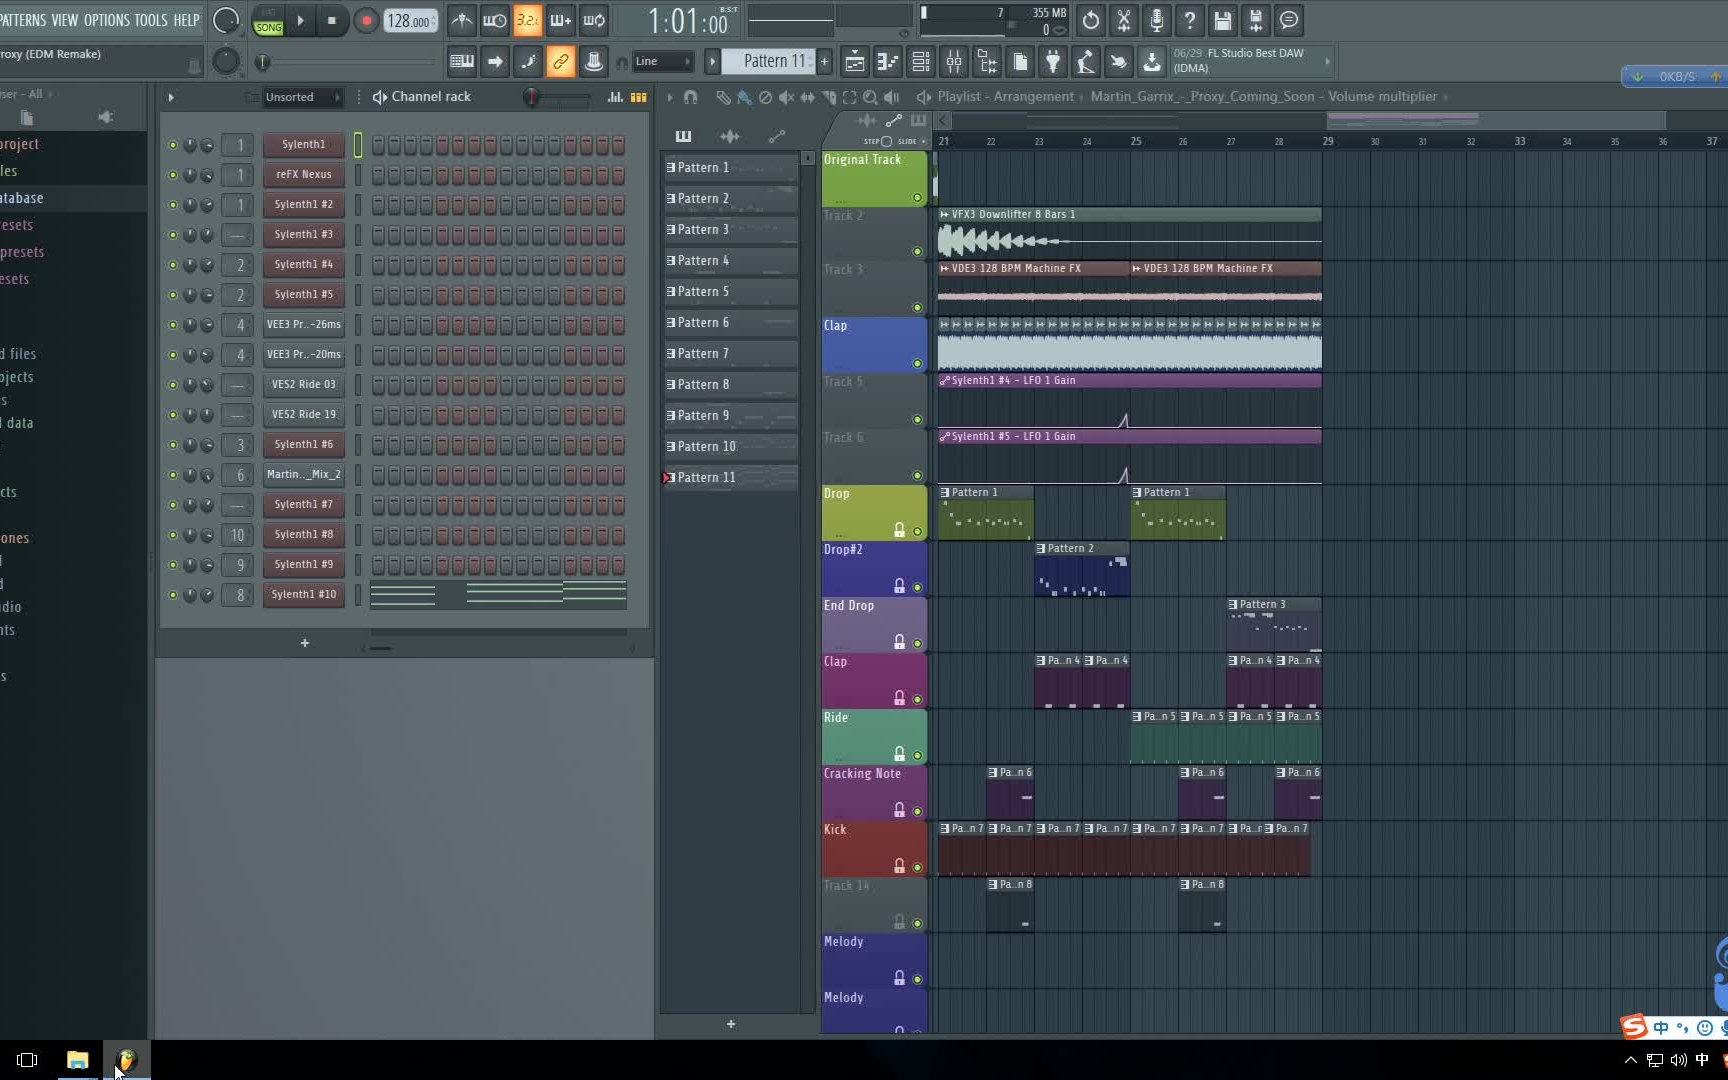The width and height of the screenshot is (1728, 1080).
Task: Toggle typing keyboard to piano keyboard
Action: tap(461, 61)
